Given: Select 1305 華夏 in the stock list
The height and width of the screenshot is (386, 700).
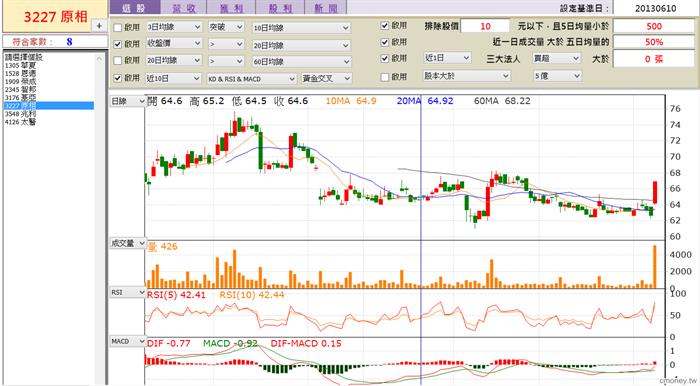Looking at the screenshot, I should [49, 66].
